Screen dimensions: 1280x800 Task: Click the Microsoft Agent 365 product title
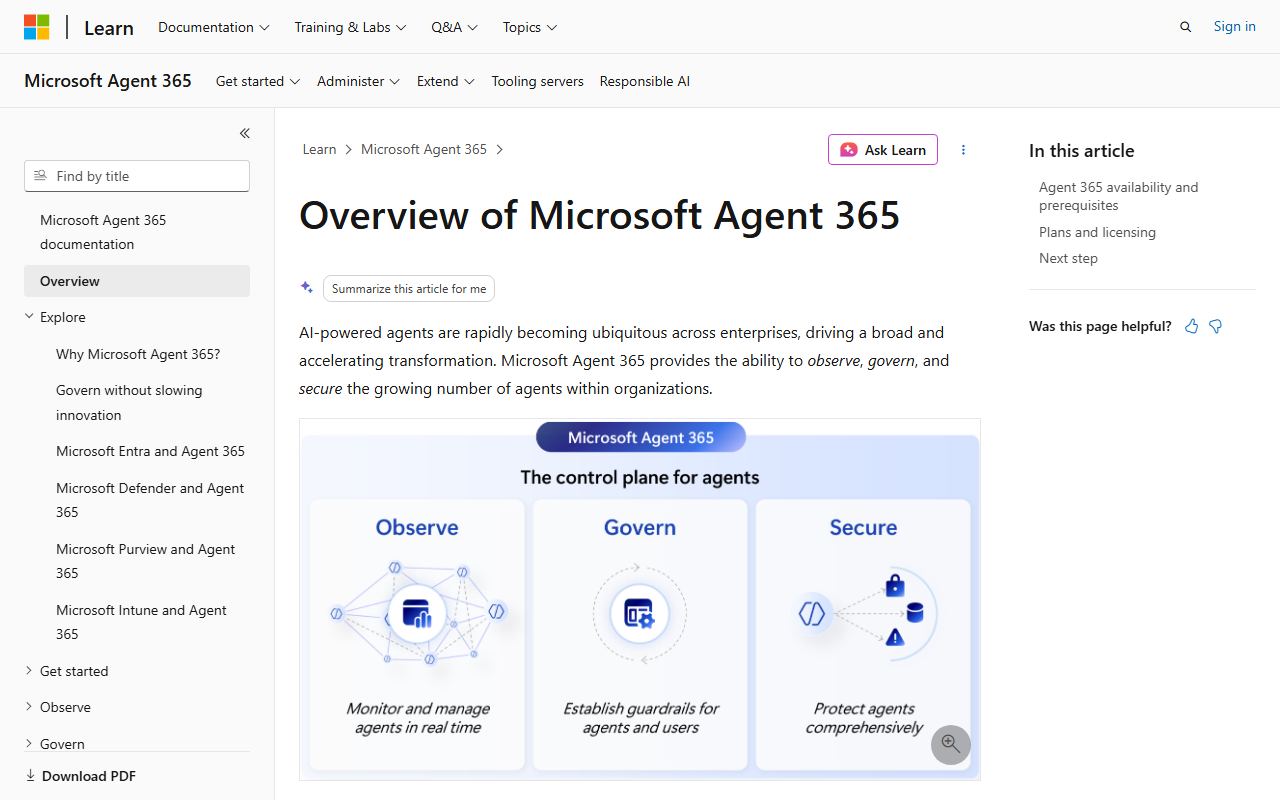[108, 81]
